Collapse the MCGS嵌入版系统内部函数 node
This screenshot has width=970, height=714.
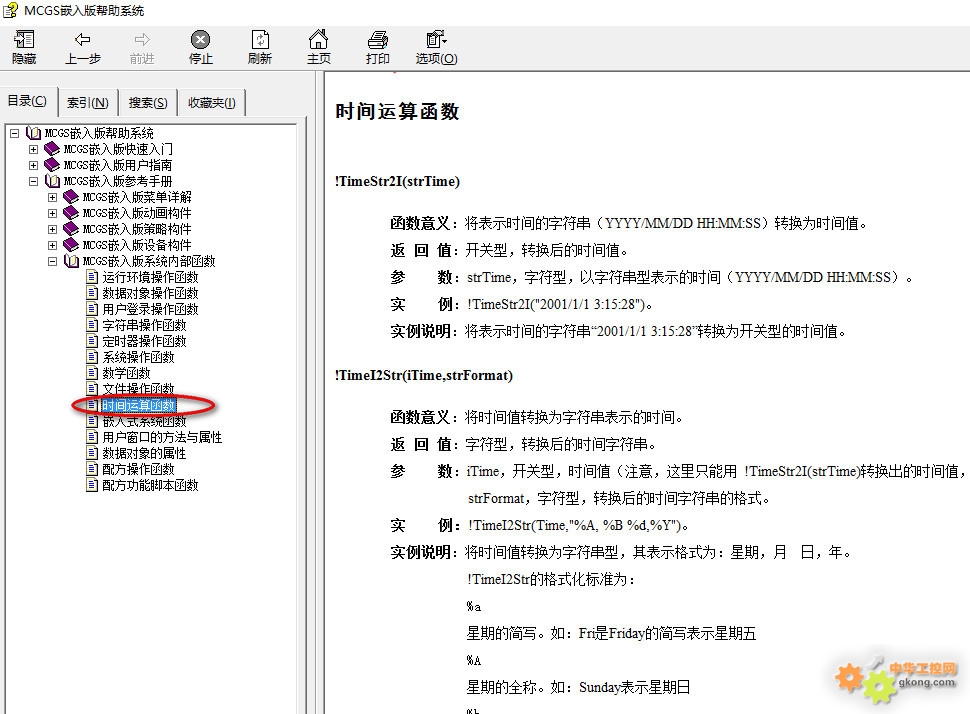pos(53,262)
